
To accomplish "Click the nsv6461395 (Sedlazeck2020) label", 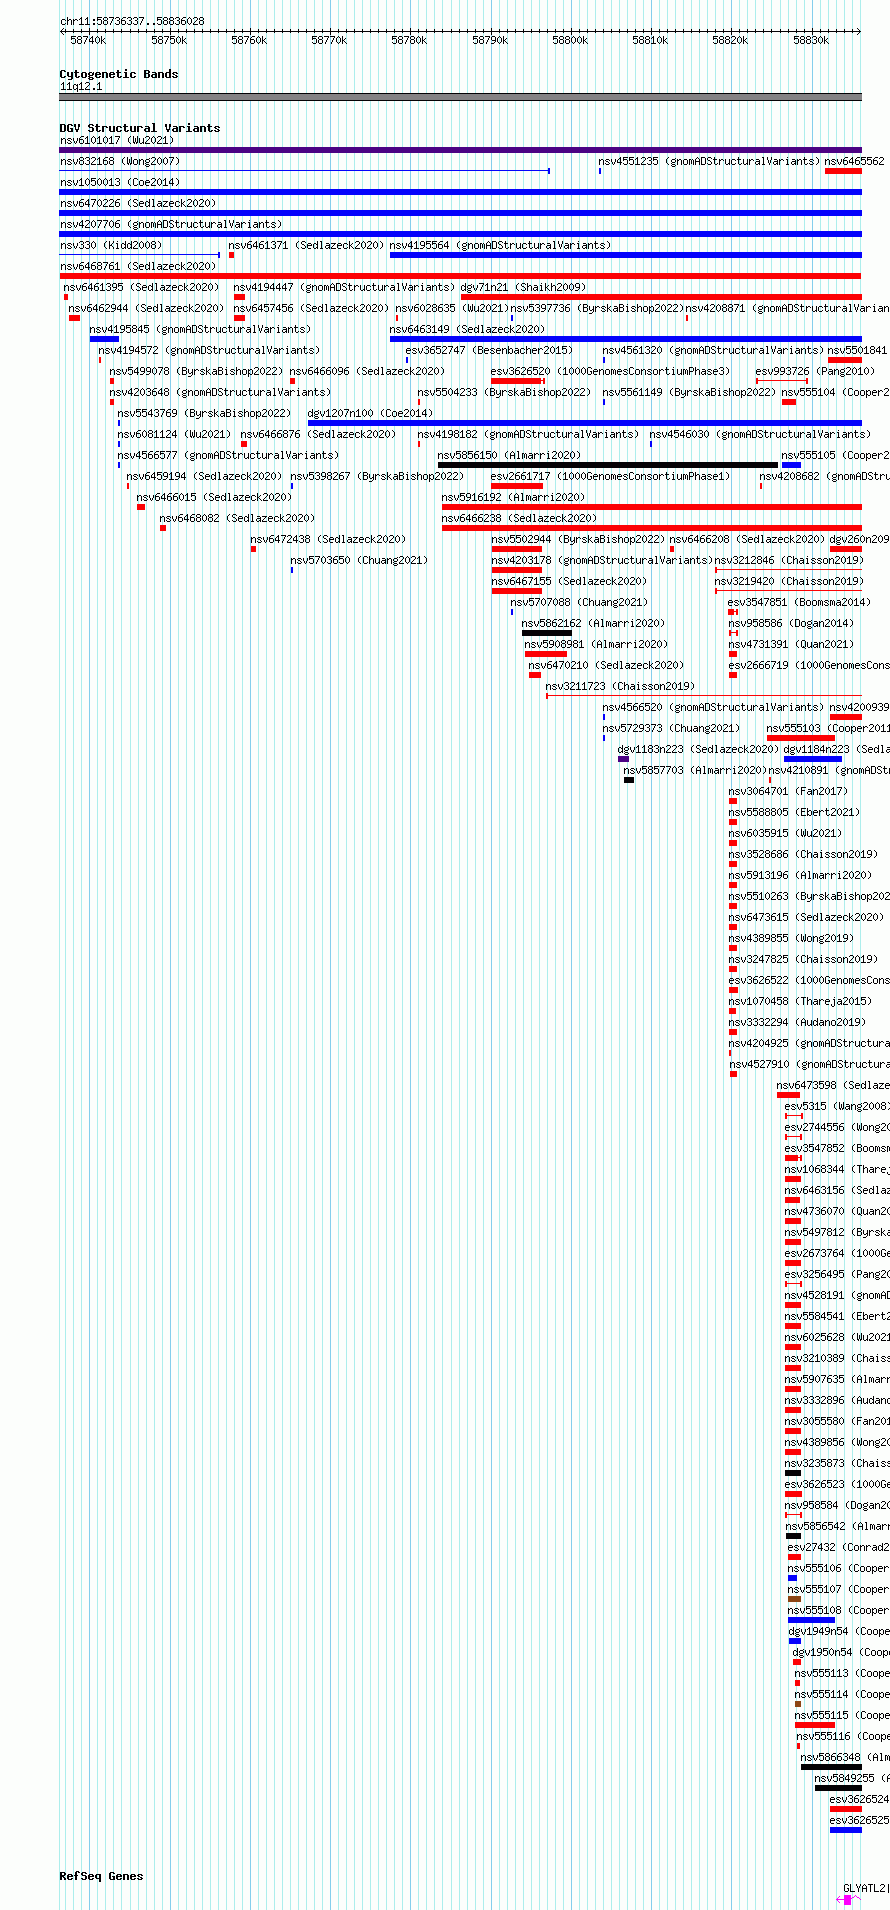I will tap(141, 287).
